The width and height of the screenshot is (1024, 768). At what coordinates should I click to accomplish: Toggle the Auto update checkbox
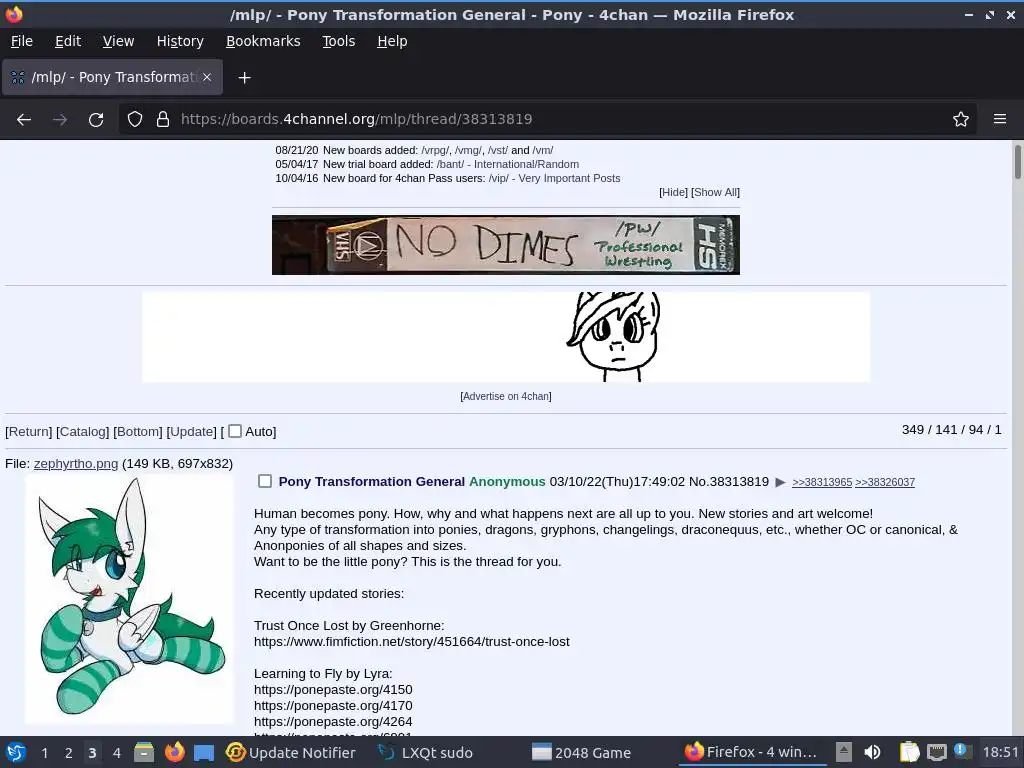235,431
